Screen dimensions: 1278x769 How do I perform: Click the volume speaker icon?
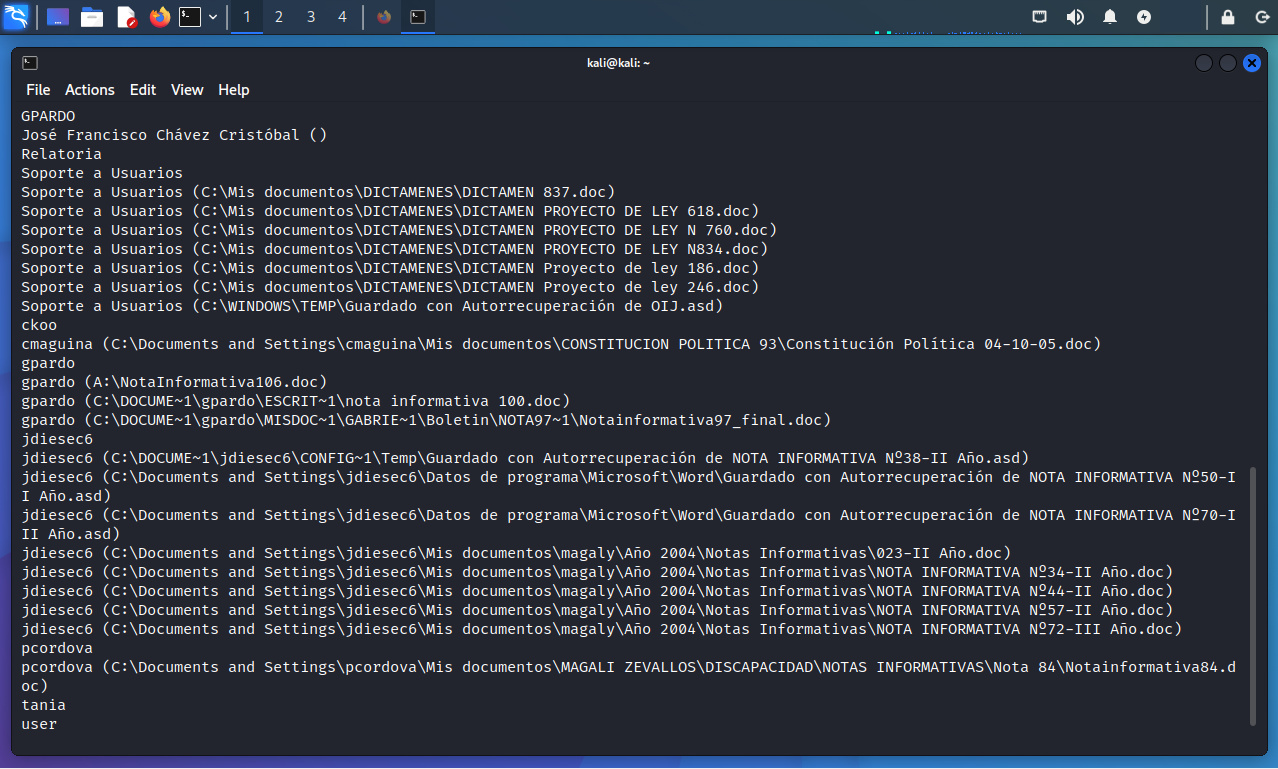pyautogui.click(x=1075, y=17)
